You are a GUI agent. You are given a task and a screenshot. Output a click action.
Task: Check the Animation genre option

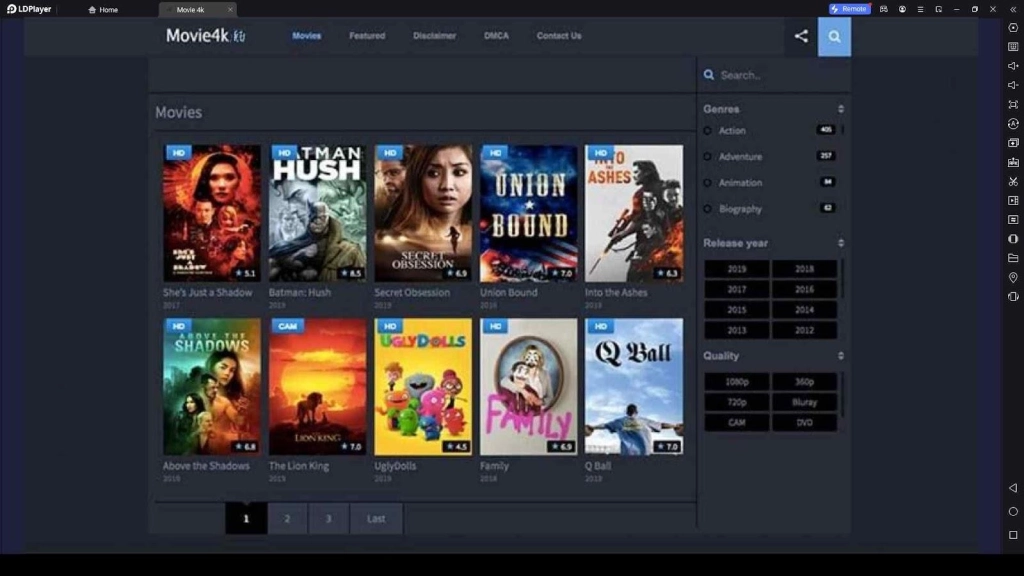(x=709, y=182)
